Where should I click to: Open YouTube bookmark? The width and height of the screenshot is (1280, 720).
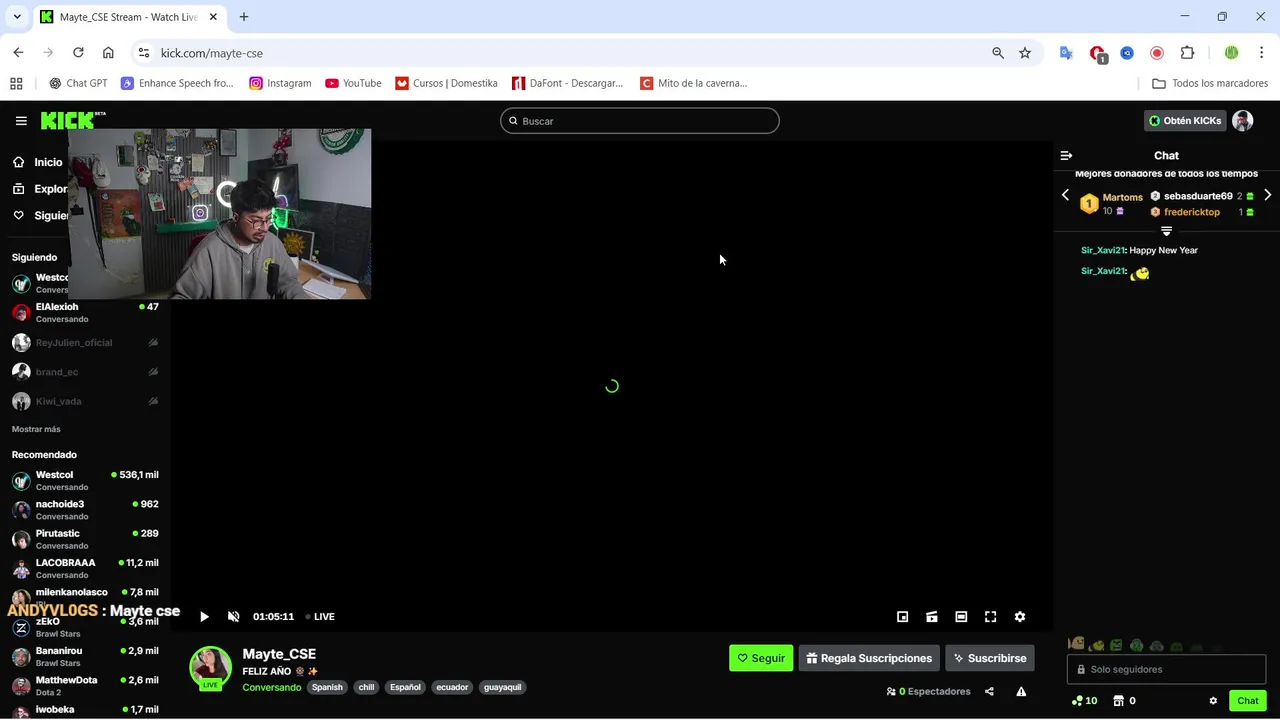(353, 83)
